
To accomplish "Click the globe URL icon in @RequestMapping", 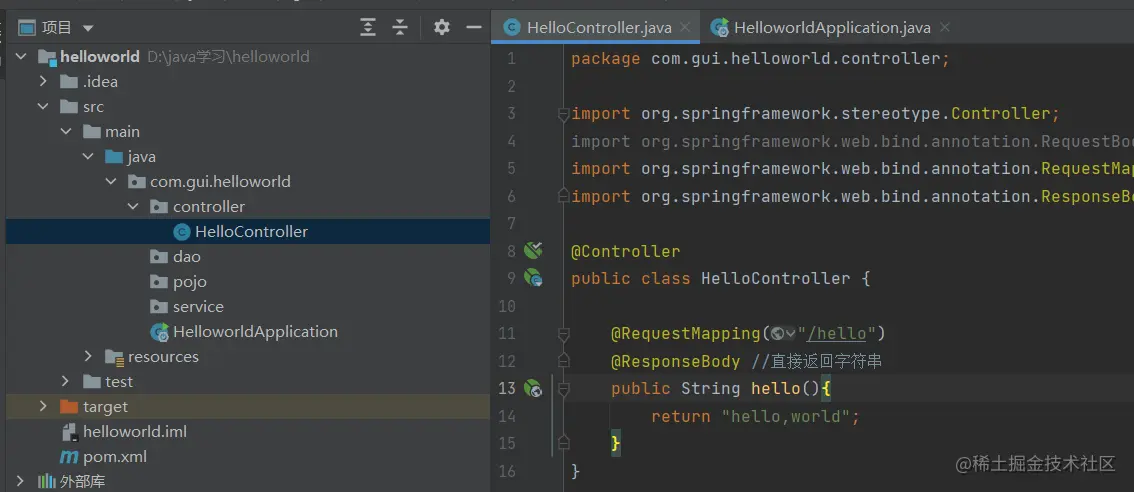I will [777, 334].
